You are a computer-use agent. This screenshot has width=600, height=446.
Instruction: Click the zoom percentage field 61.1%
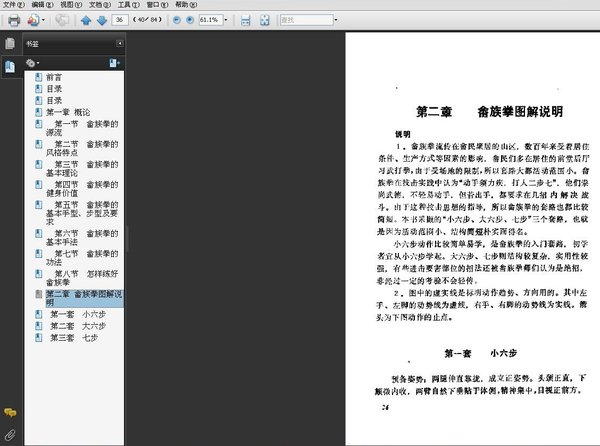(x=210, y=20)
